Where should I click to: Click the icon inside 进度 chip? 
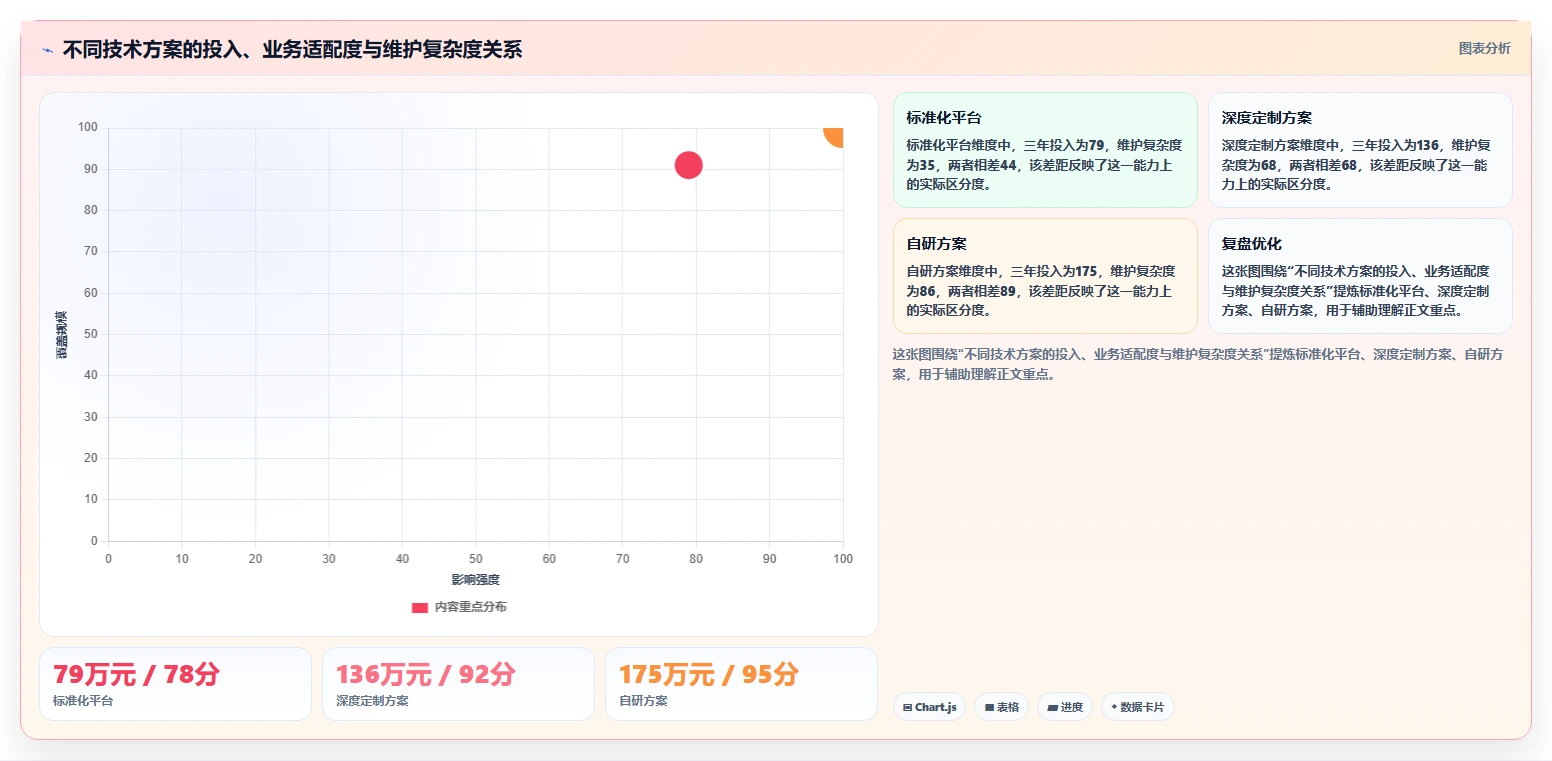1052,707
